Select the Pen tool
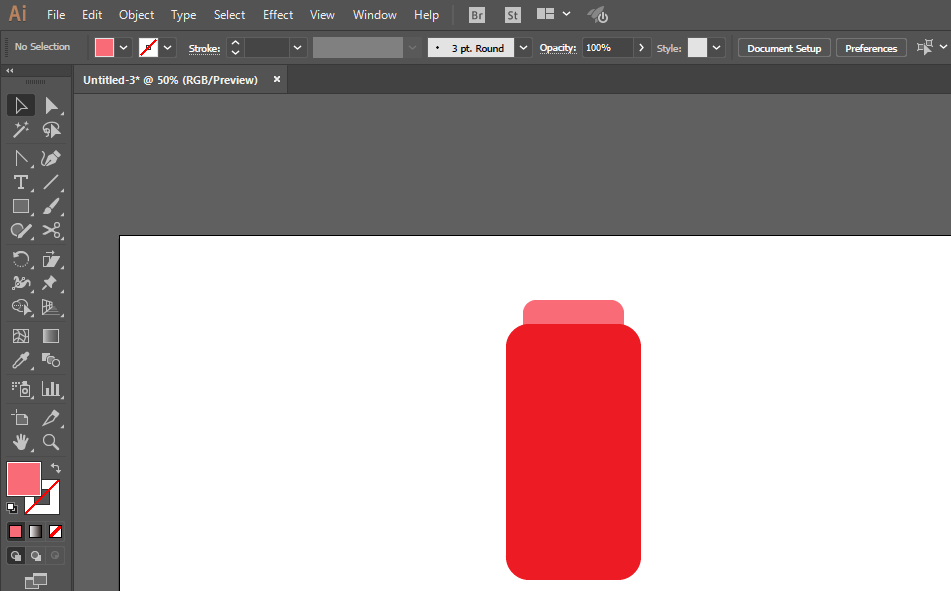 click(x=51, y=158)
